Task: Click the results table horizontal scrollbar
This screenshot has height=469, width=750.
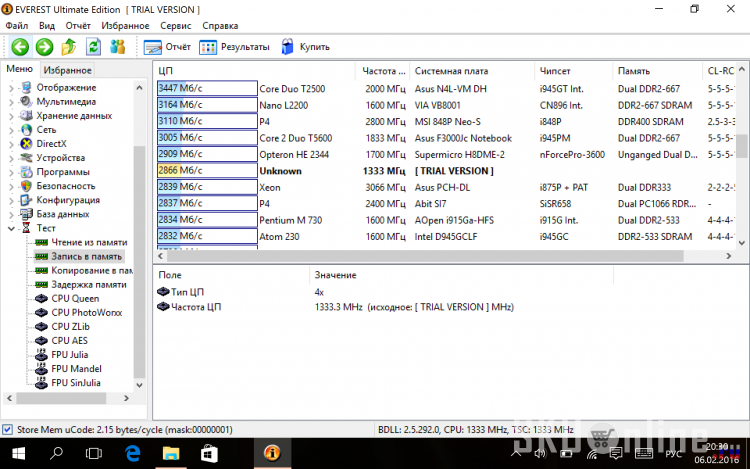Action: 425,256
